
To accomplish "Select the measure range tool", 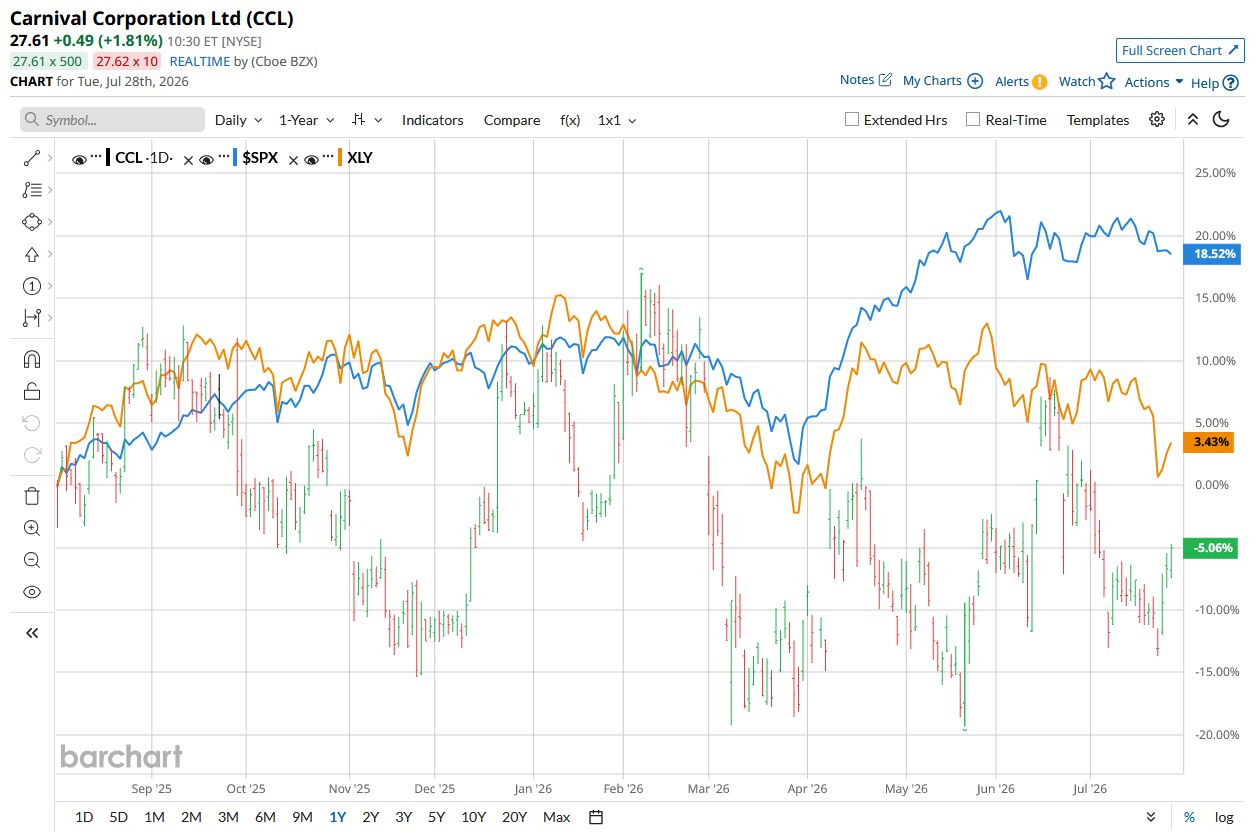I will click(31, 318).
